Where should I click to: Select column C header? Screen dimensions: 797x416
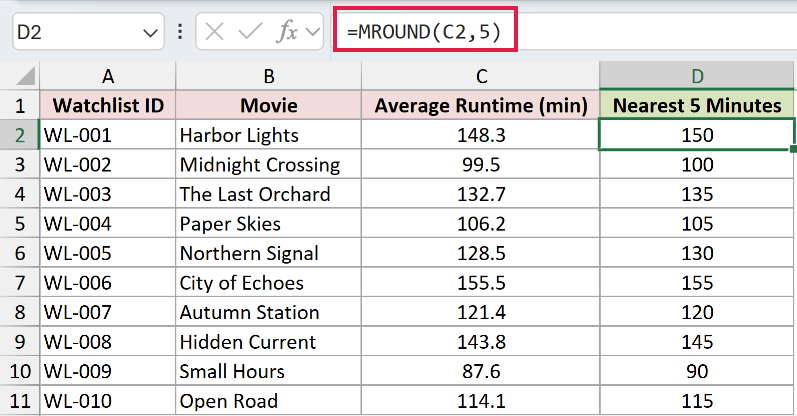481,76
